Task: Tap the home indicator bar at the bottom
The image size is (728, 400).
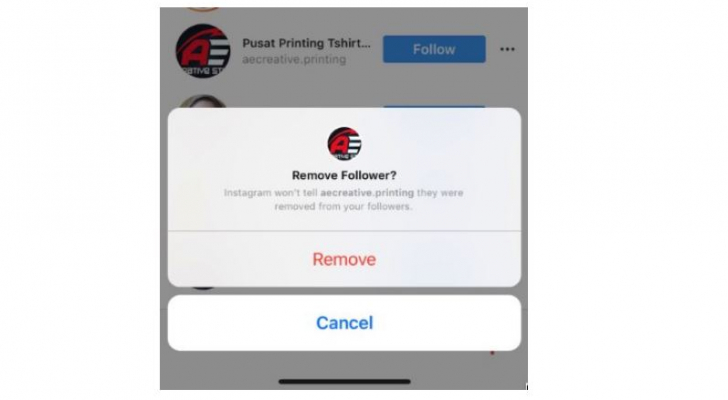Action: [x=344, y=381]
